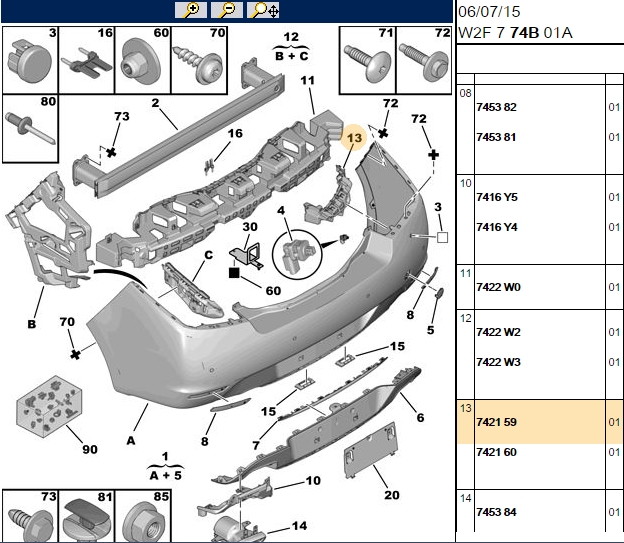Click part number 7422 W3

click(x=498, y=362)
